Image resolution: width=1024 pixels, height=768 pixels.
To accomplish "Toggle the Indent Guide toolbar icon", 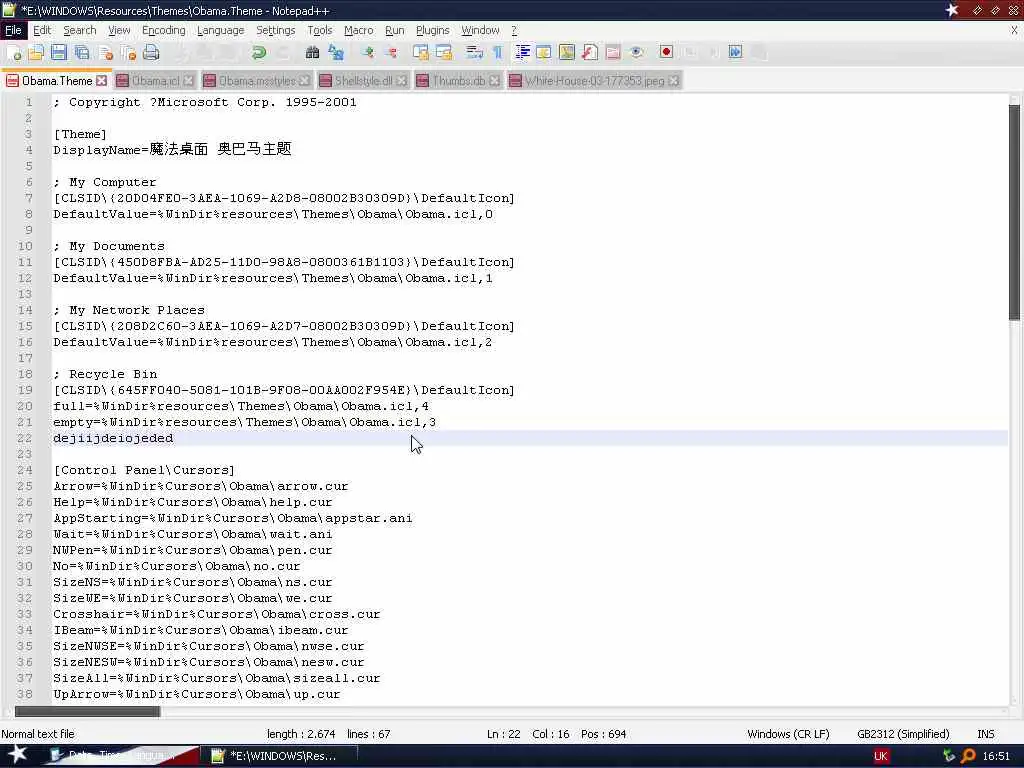I will pos(522,53).
